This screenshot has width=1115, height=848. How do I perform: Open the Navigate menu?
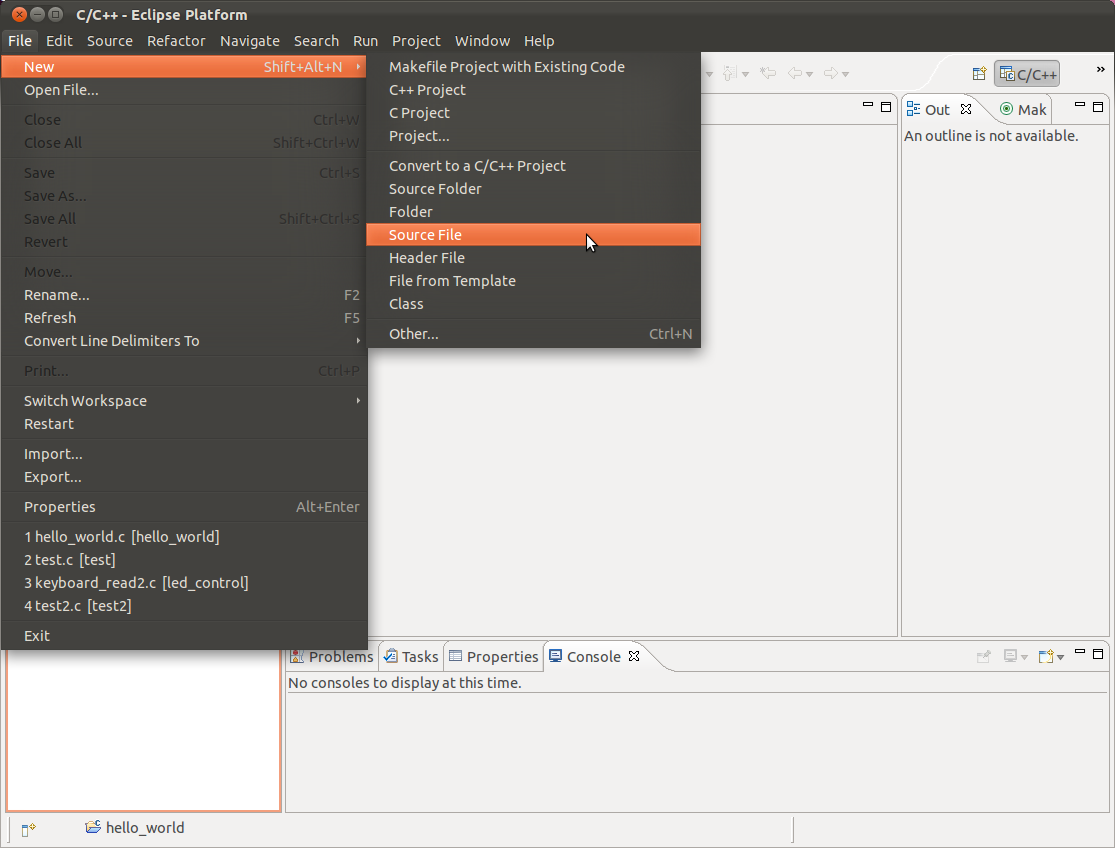click(x=250, y=41)
